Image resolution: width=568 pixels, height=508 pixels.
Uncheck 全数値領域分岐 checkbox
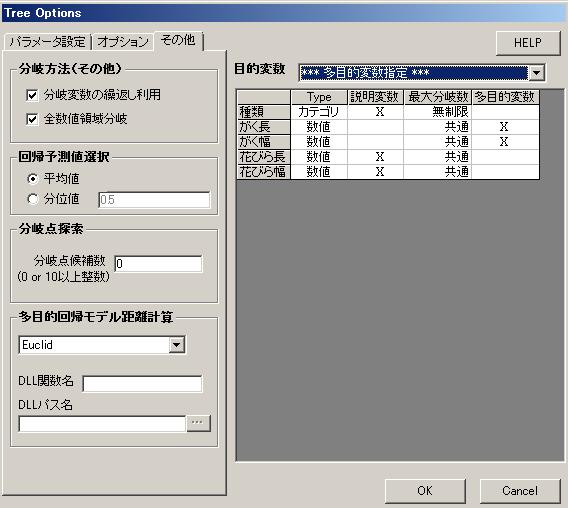pos(32,119)
